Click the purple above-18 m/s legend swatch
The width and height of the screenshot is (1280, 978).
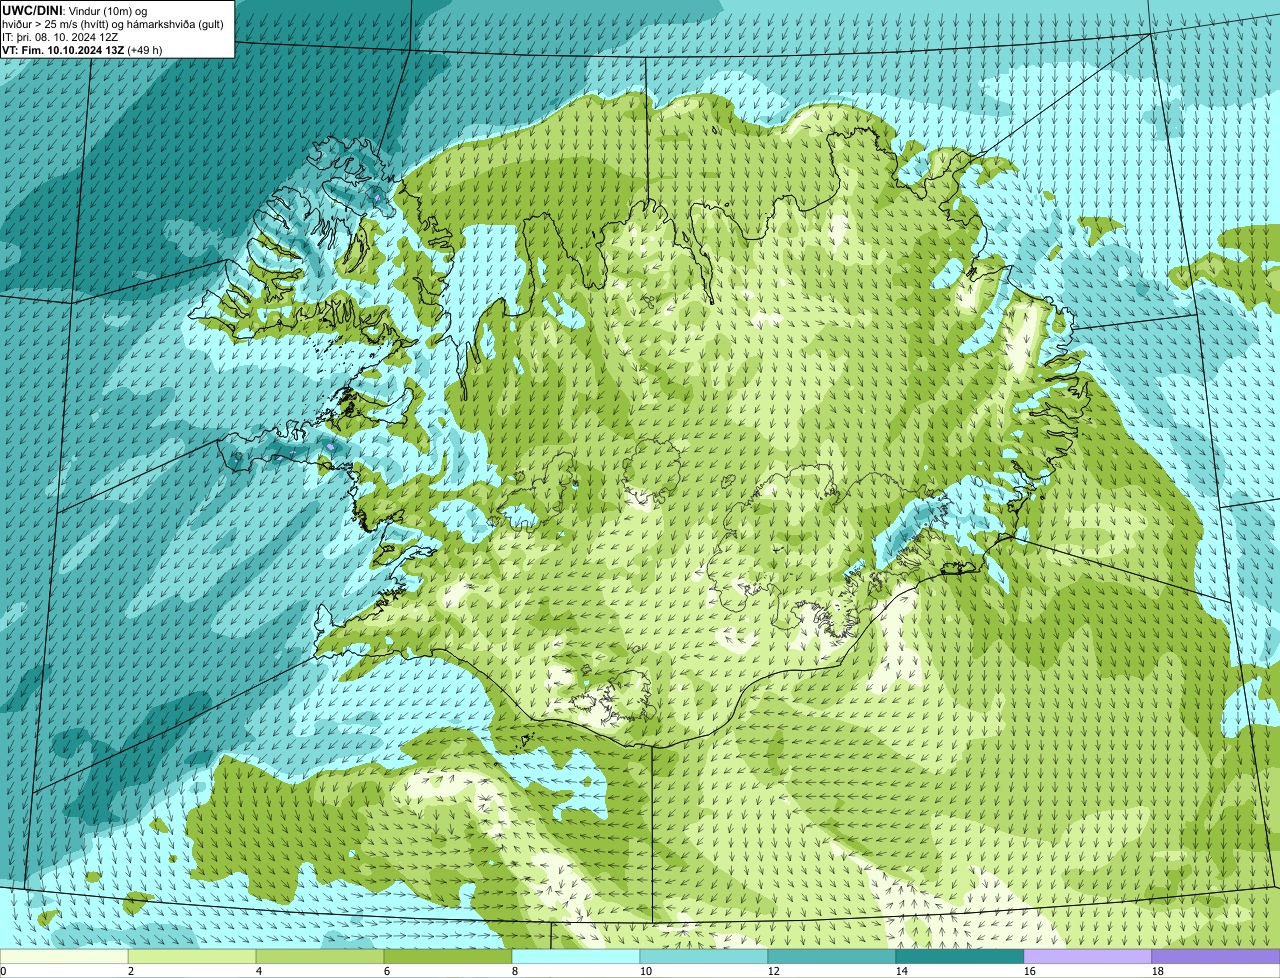[1216, 956]
